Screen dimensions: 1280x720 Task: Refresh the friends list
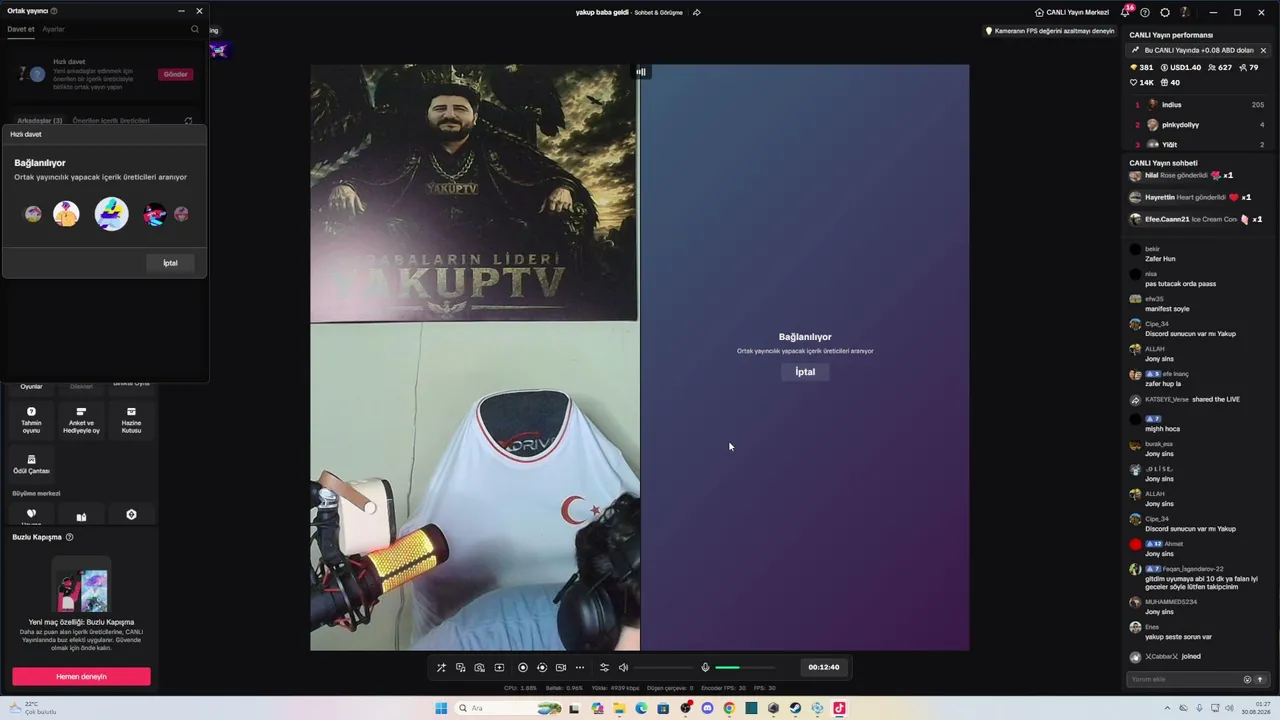pos(188,121)
